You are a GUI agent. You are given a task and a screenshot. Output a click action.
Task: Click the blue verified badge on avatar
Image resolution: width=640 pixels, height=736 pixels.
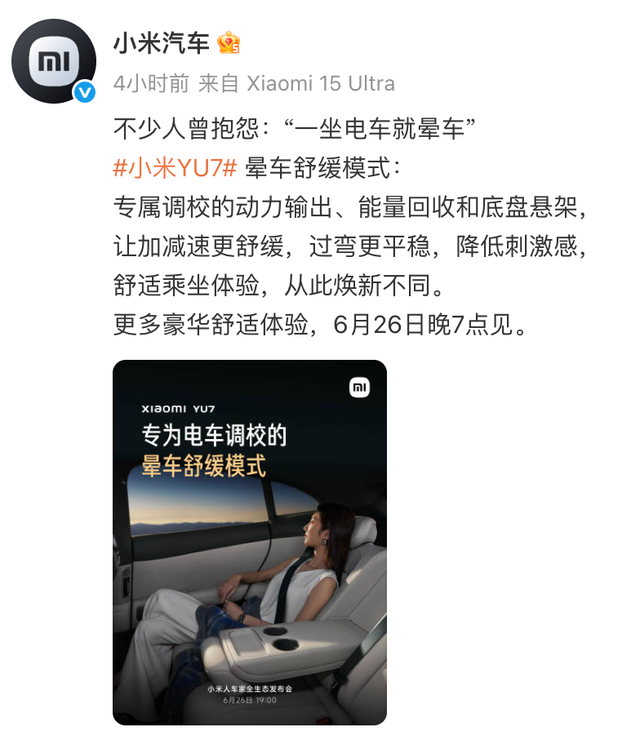[85, 92]
